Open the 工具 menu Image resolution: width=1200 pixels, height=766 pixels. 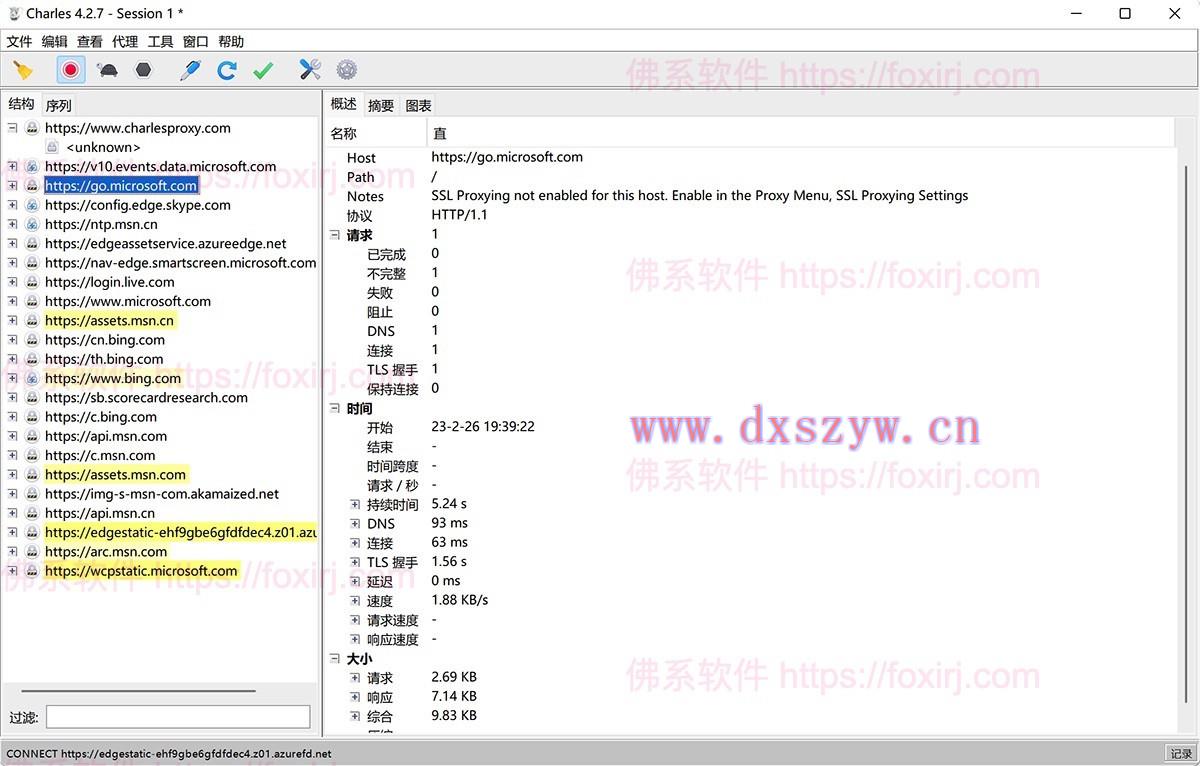(x=160, y=42)
